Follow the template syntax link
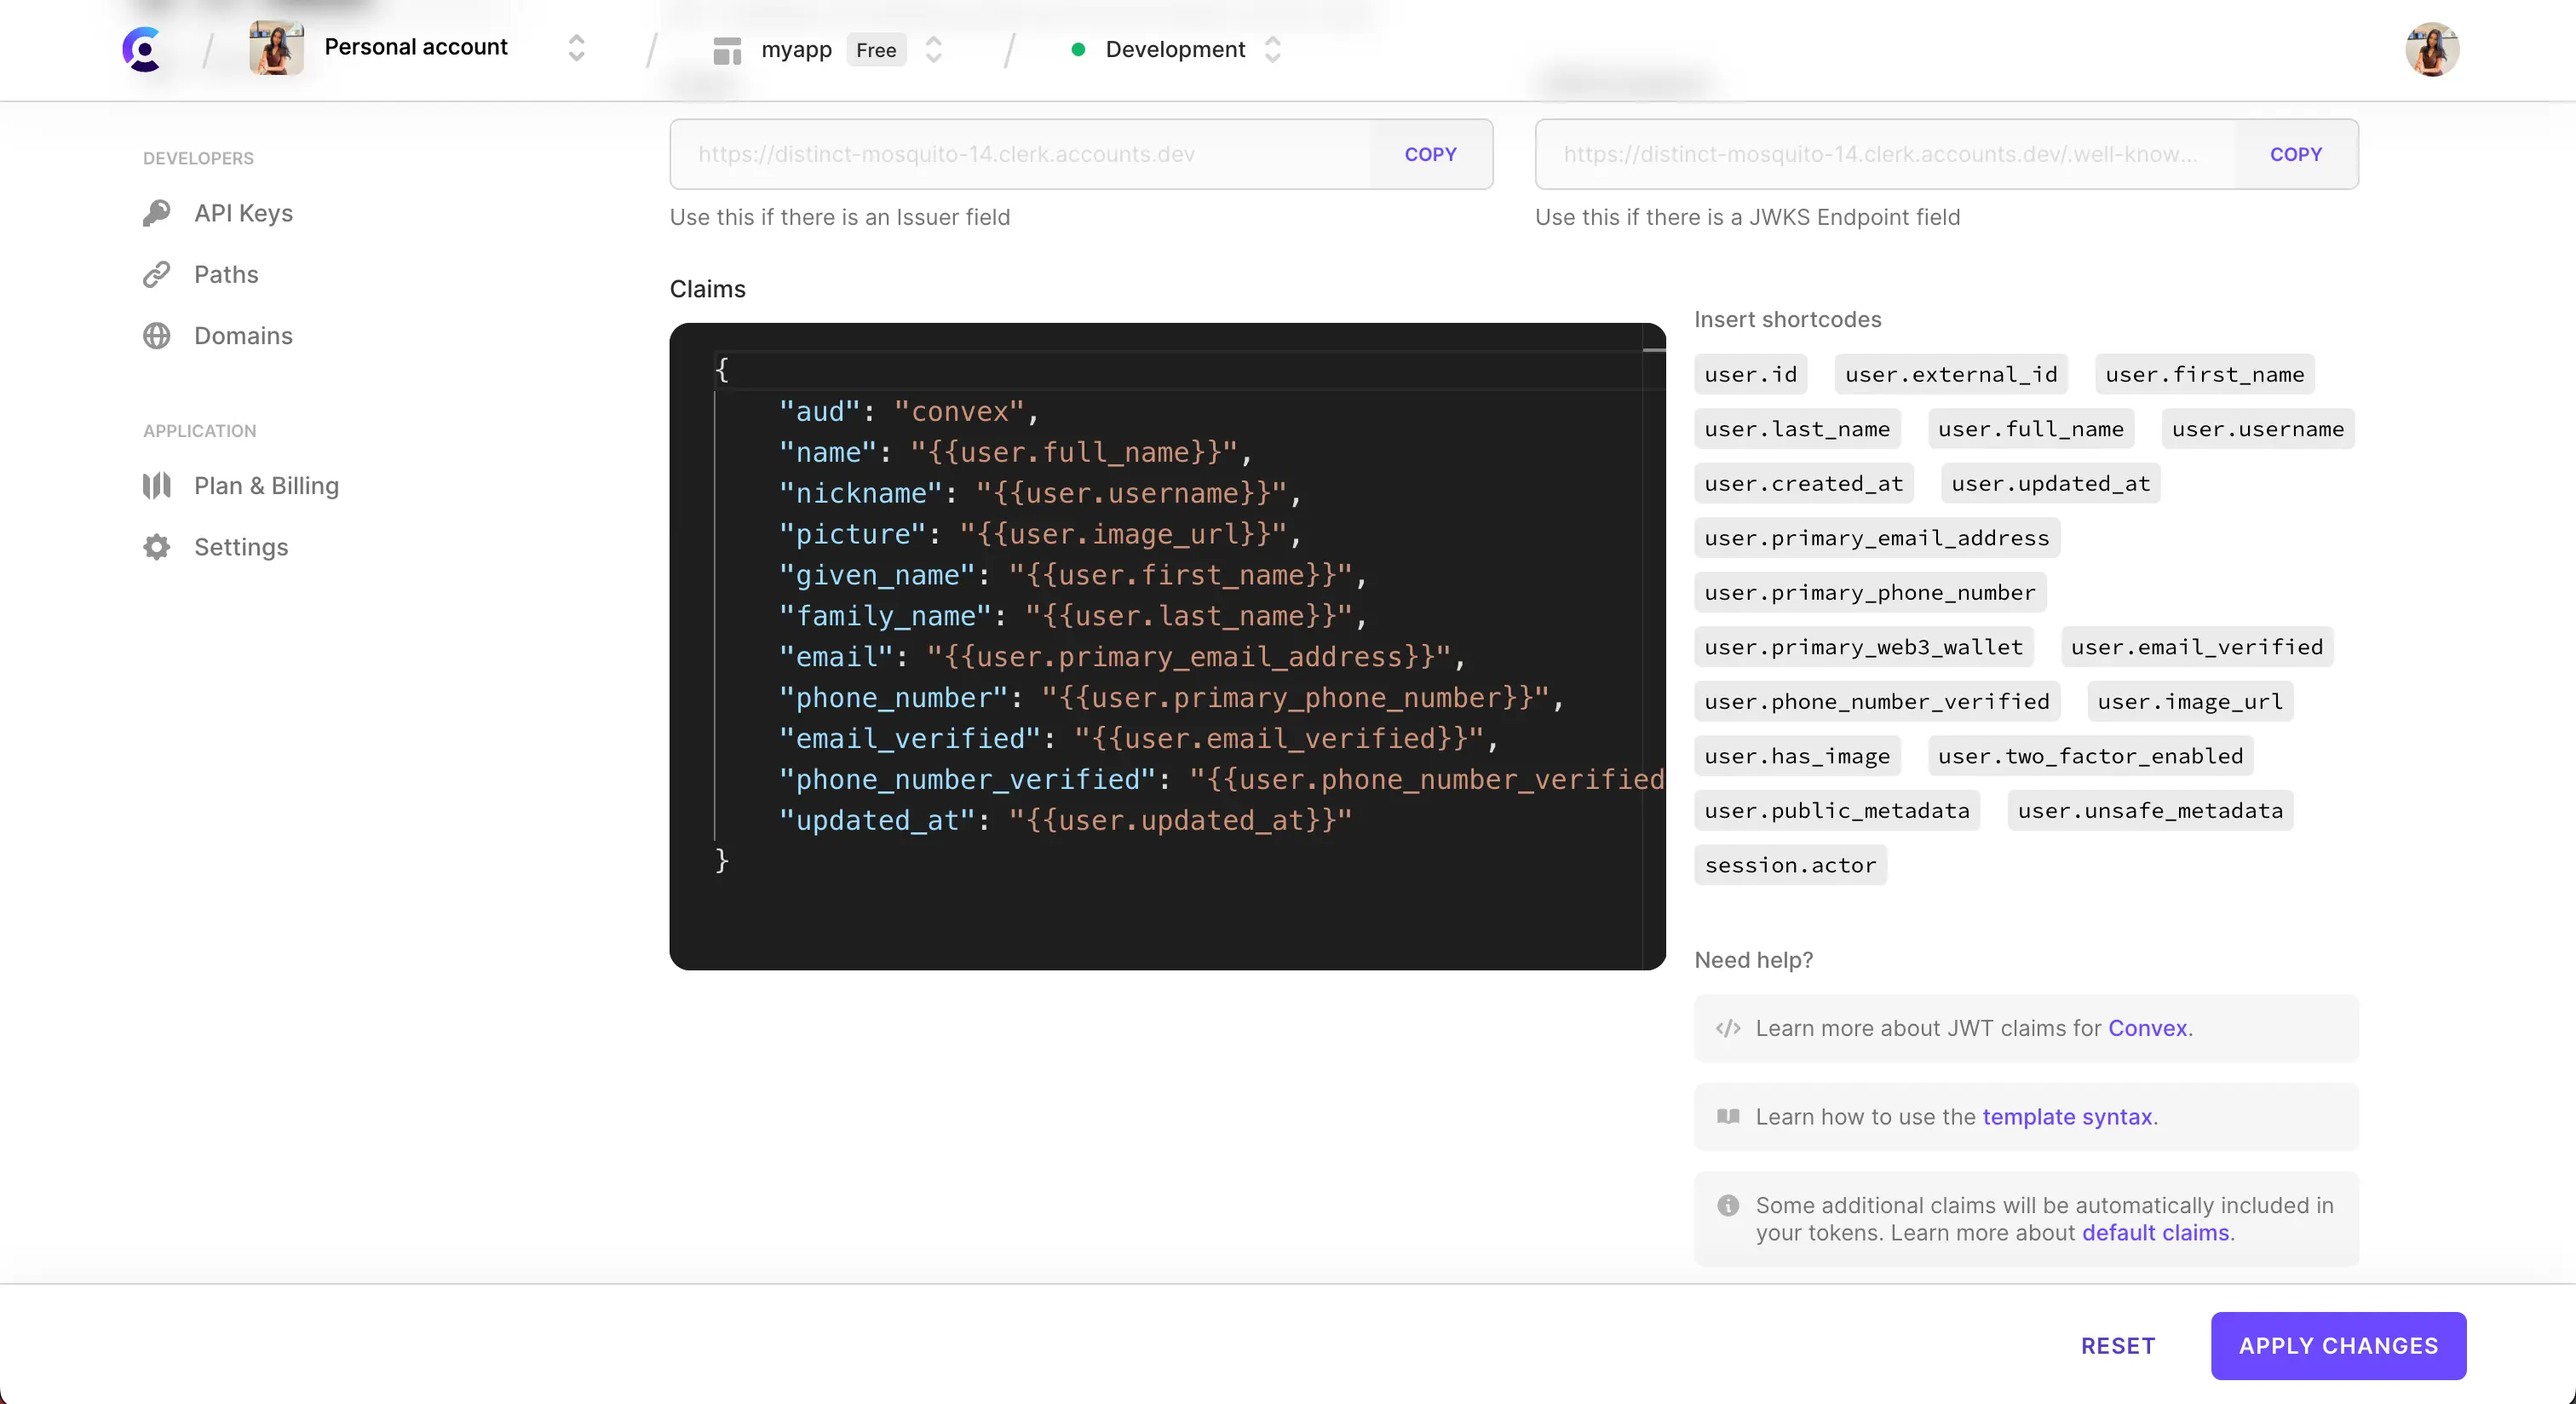This screenshot has width=2576, height=1404. coord(2066,1117)
